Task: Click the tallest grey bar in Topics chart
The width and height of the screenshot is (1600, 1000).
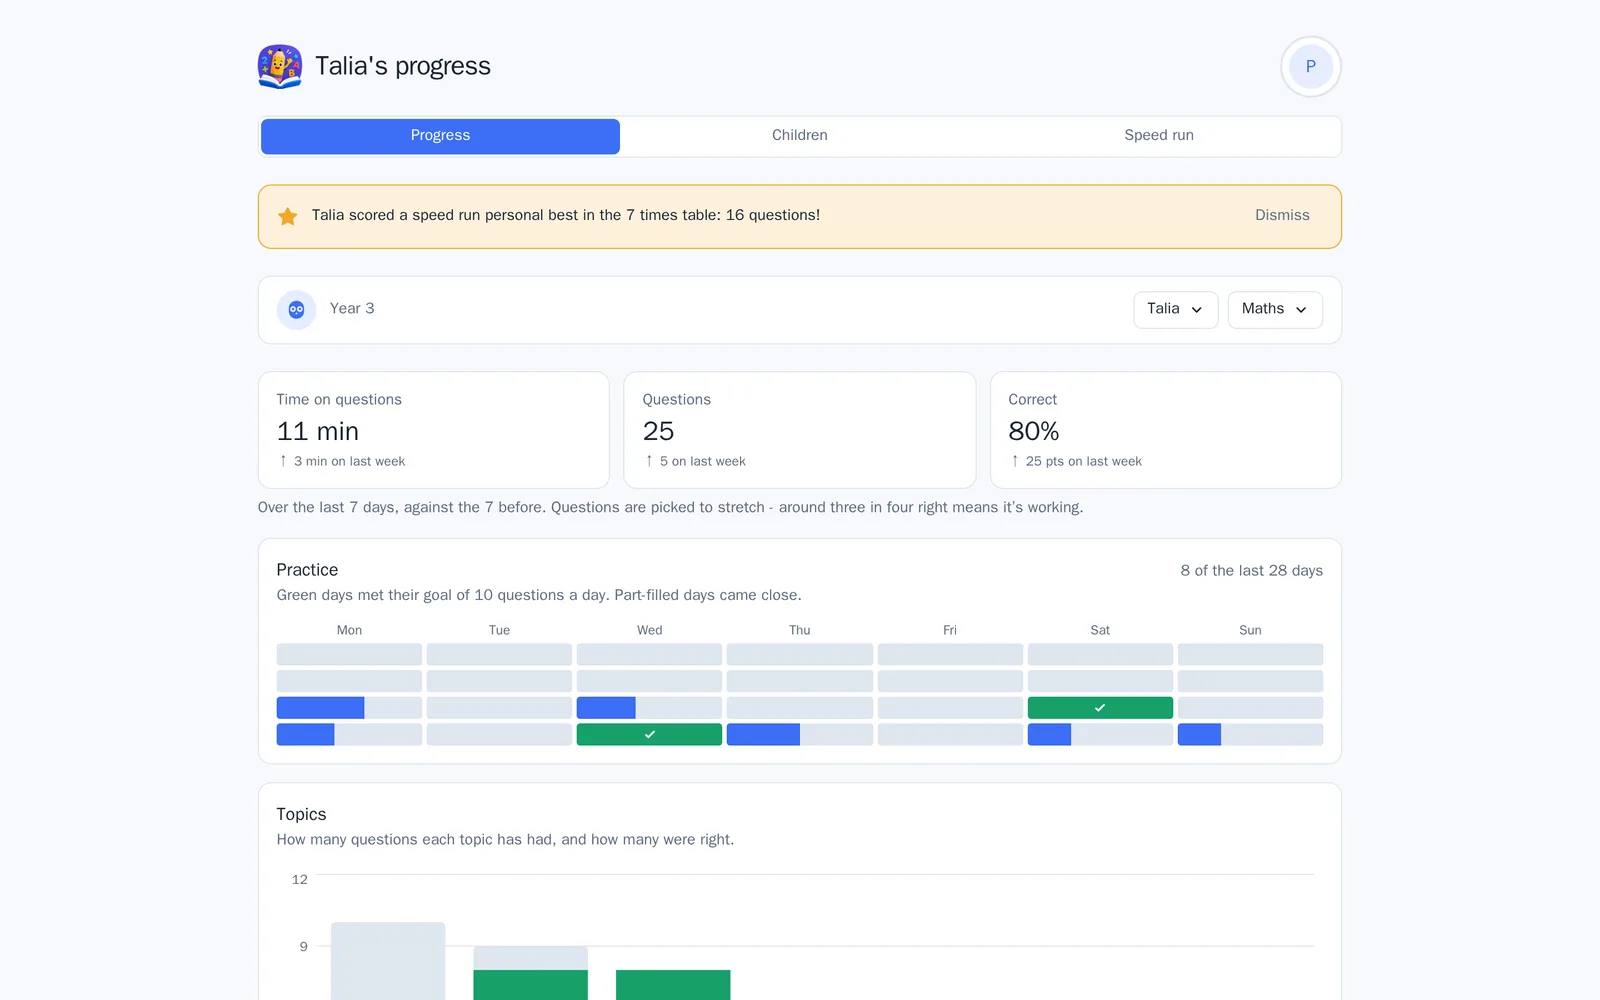Action: click(388, 961)
